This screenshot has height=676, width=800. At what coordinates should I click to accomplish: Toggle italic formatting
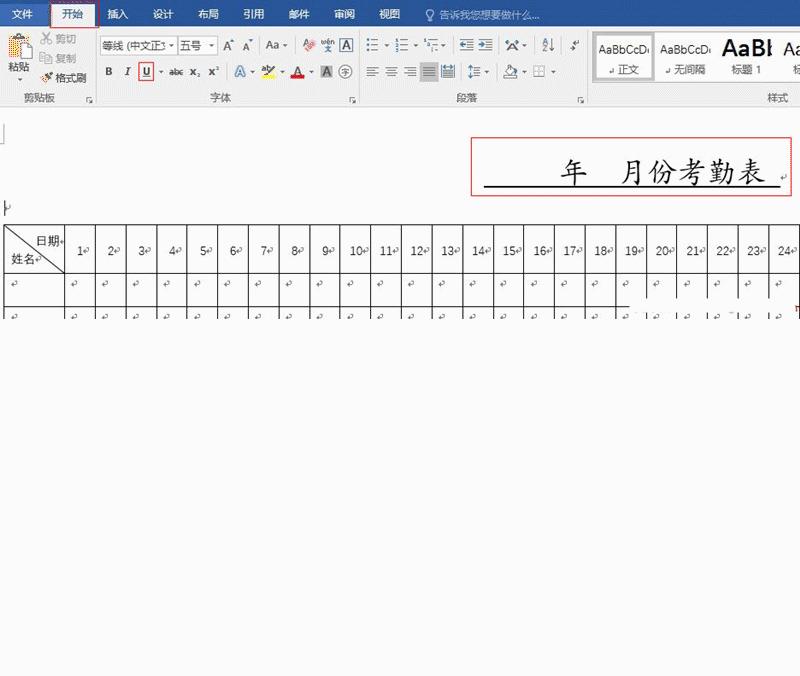[127, 71]
